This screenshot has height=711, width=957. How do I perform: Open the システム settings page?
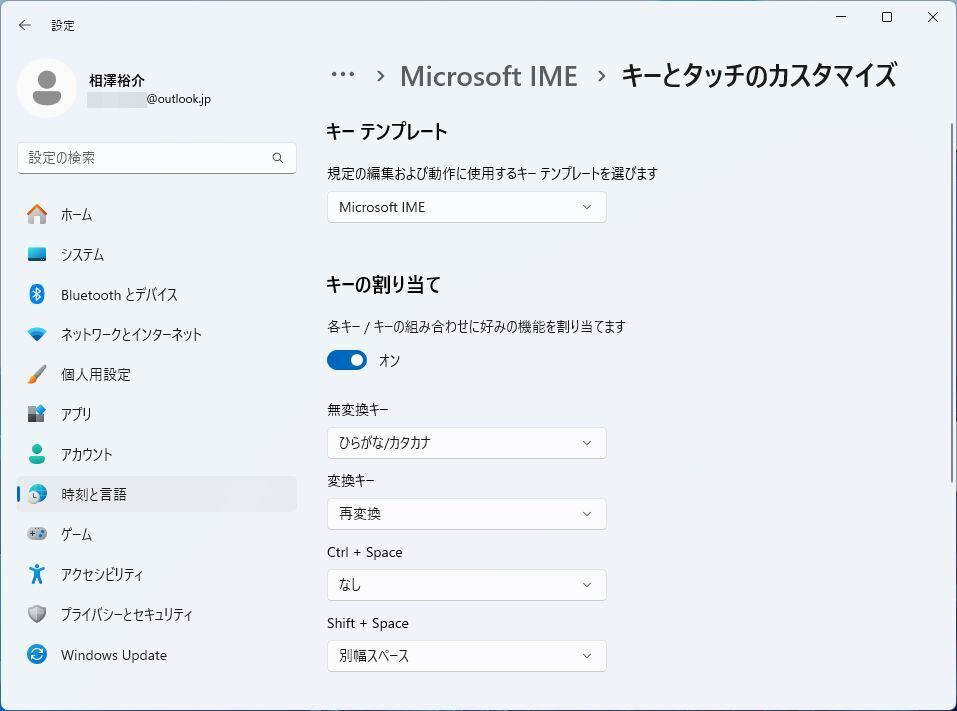(157, 254)
